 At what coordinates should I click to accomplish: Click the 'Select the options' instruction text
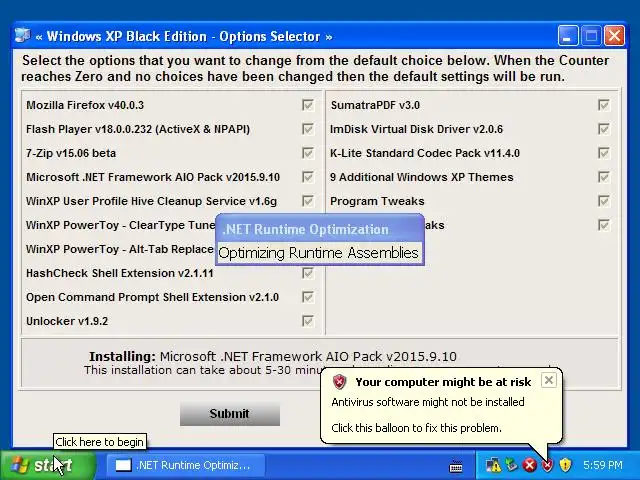coord(315,69)
